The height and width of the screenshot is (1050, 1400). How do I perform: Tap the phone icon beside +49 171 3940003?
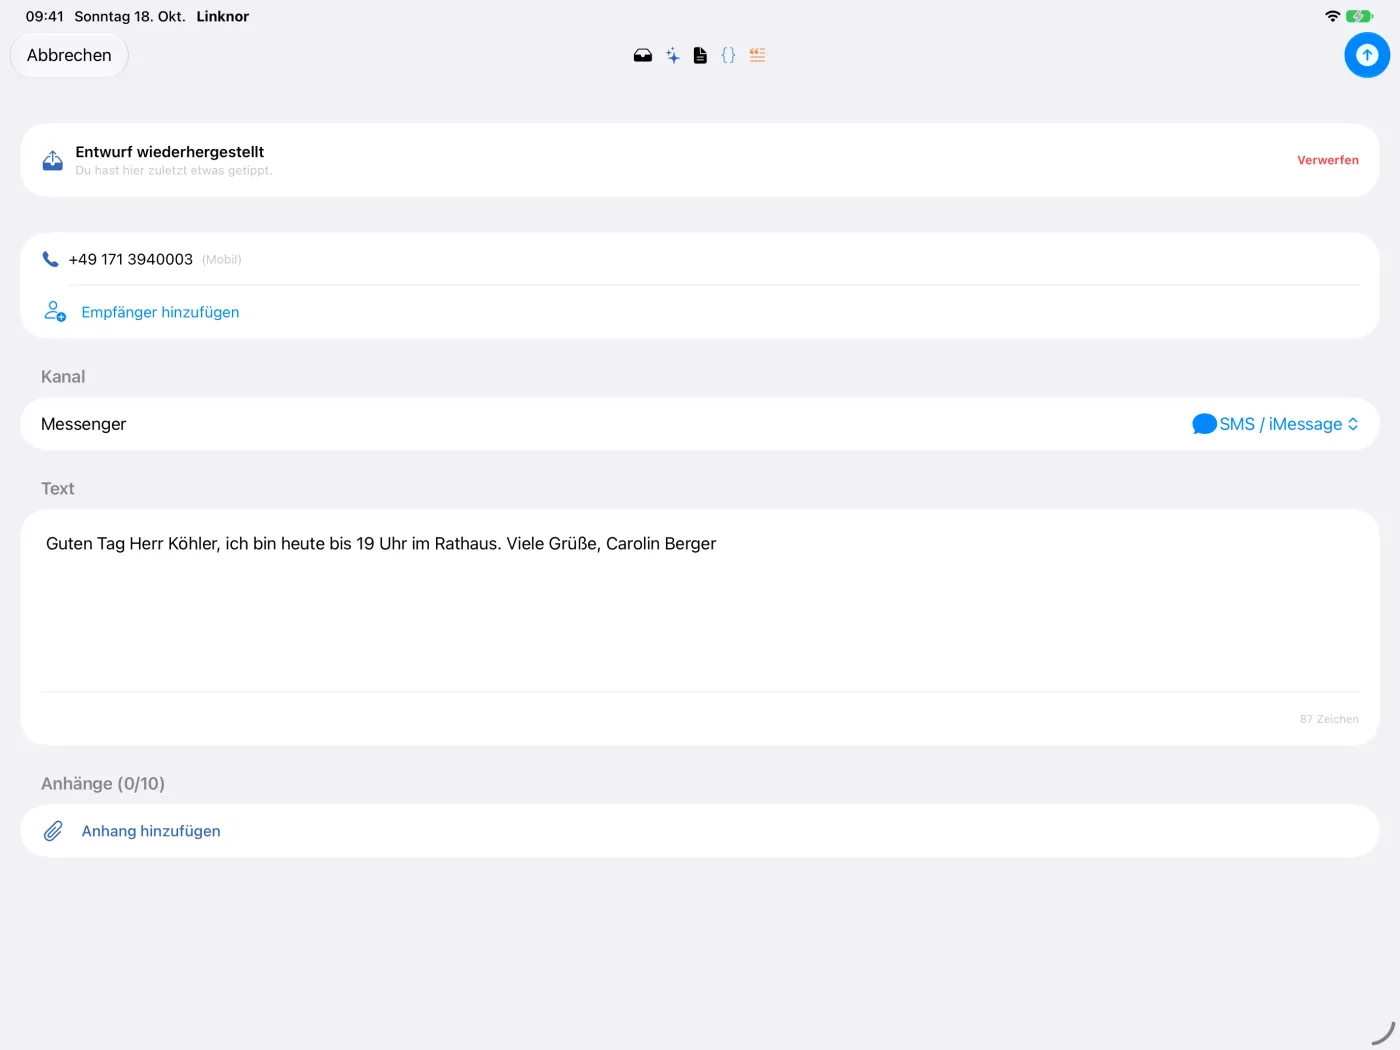coord(50,259)
